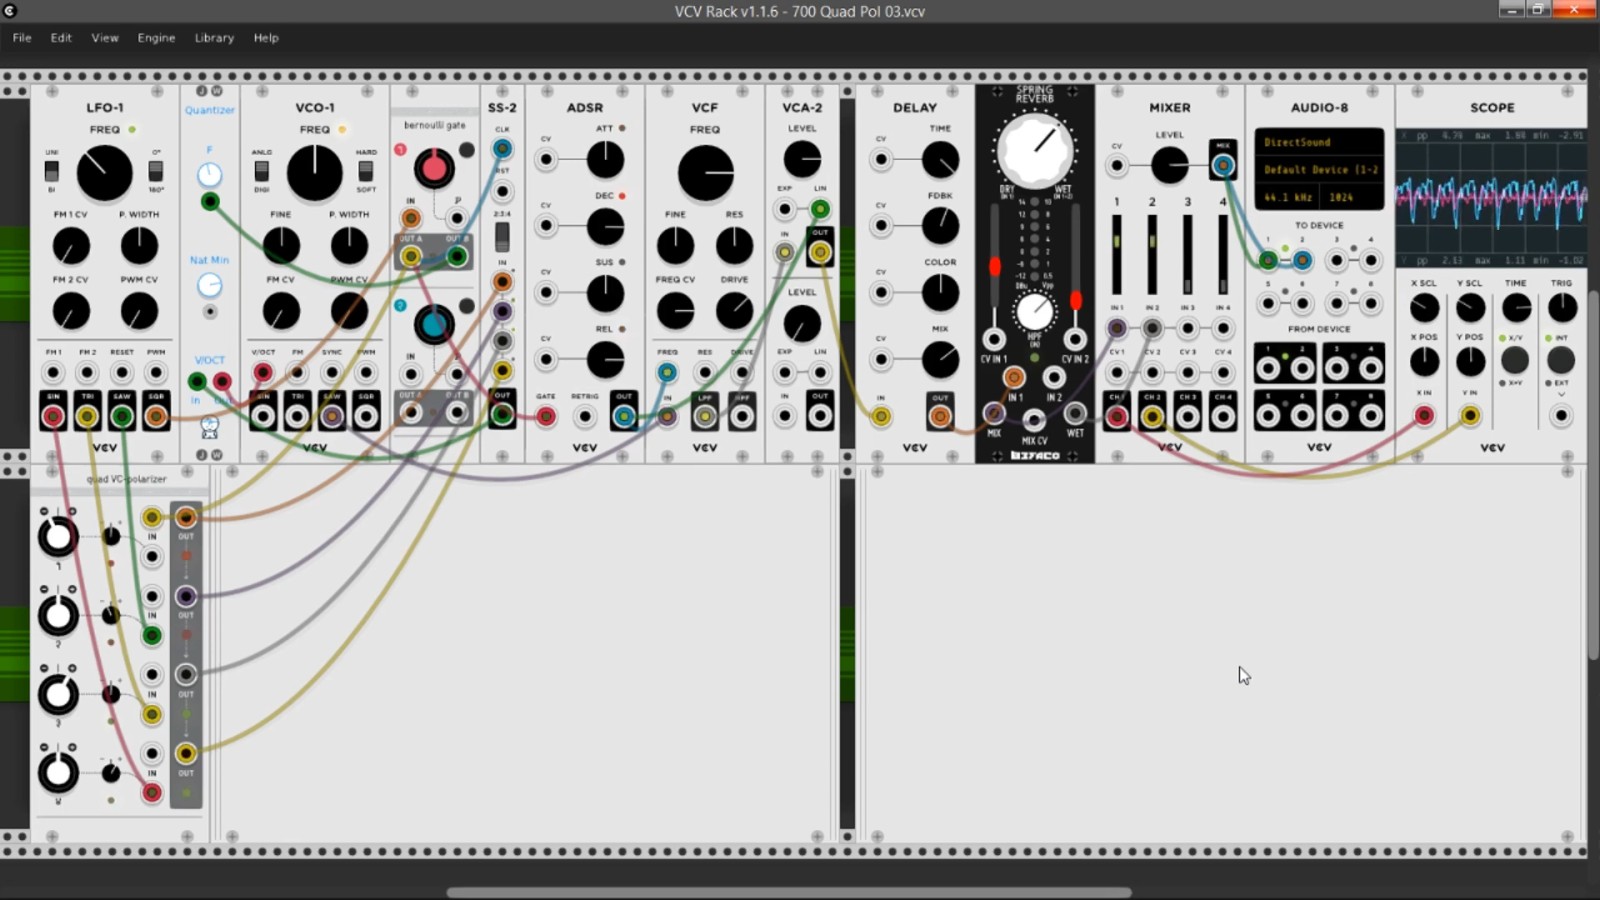
Task: Click the horizontal scrollbar at the bottom
Action: (x=789, y=892)
